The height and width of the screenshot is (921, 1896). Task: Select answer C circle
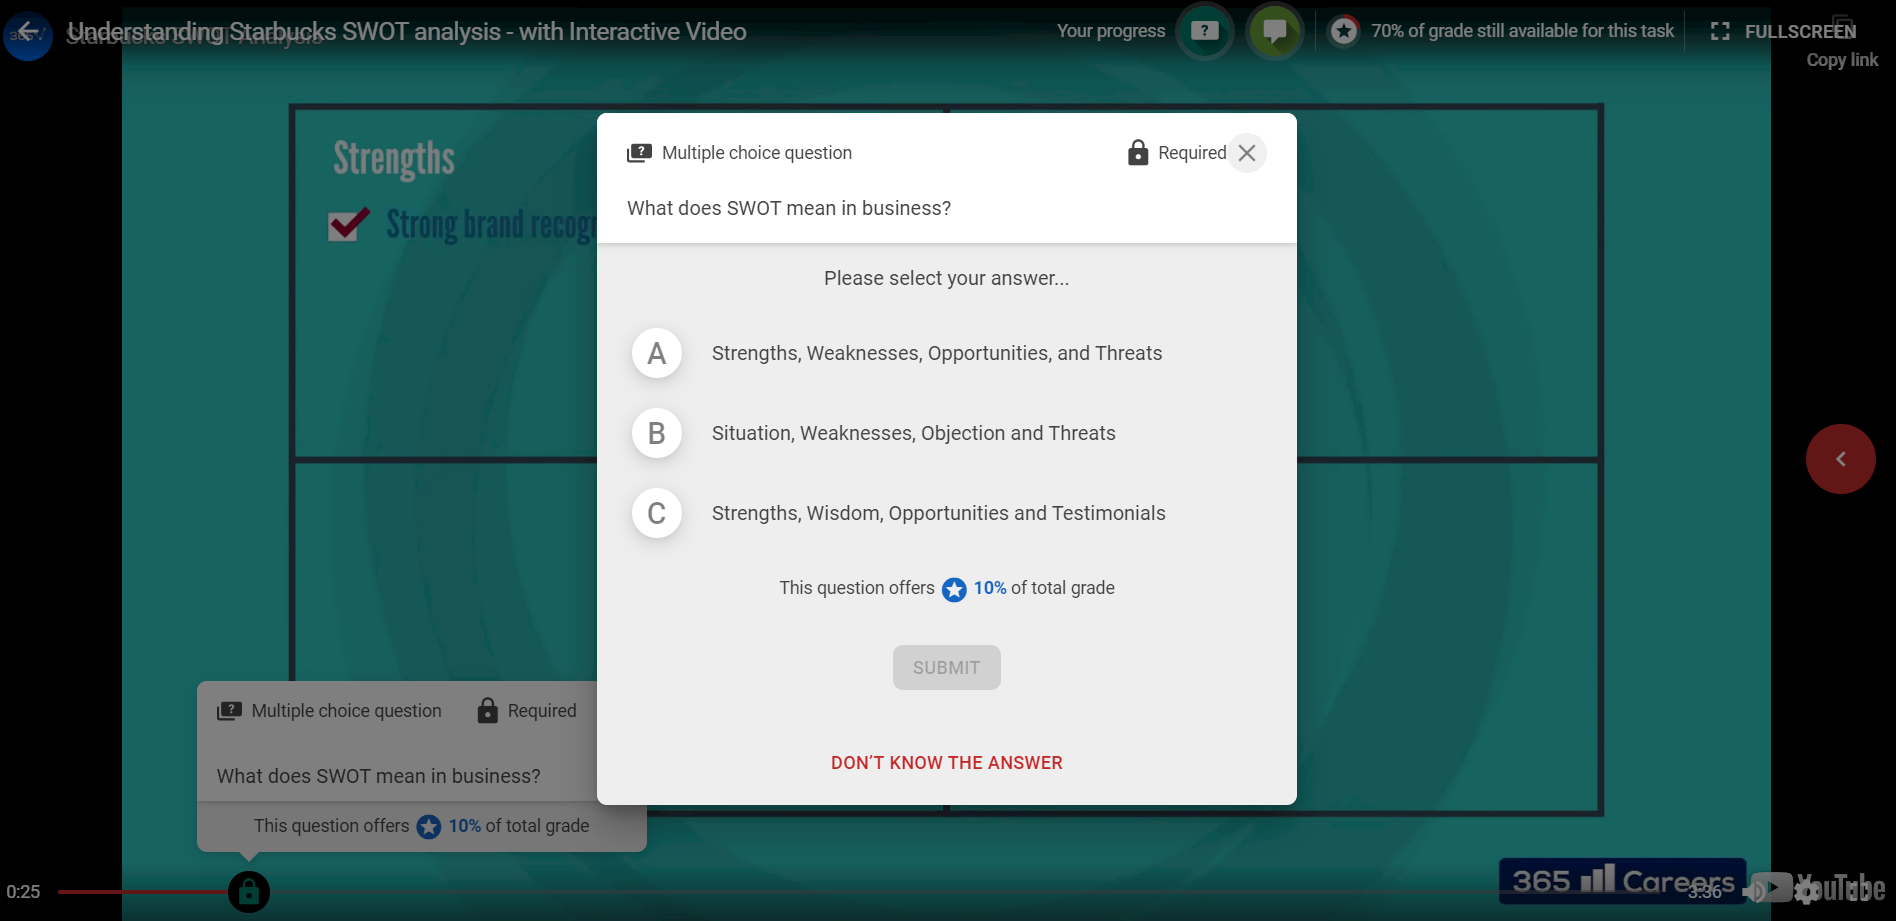tap(657, 513)
